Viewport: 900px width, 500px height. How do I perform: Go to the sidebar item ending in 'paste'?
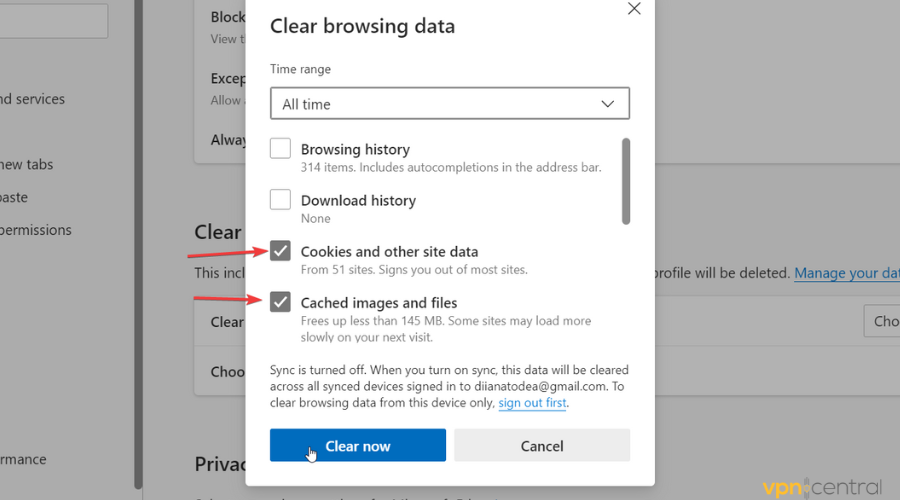pos(14,197)
